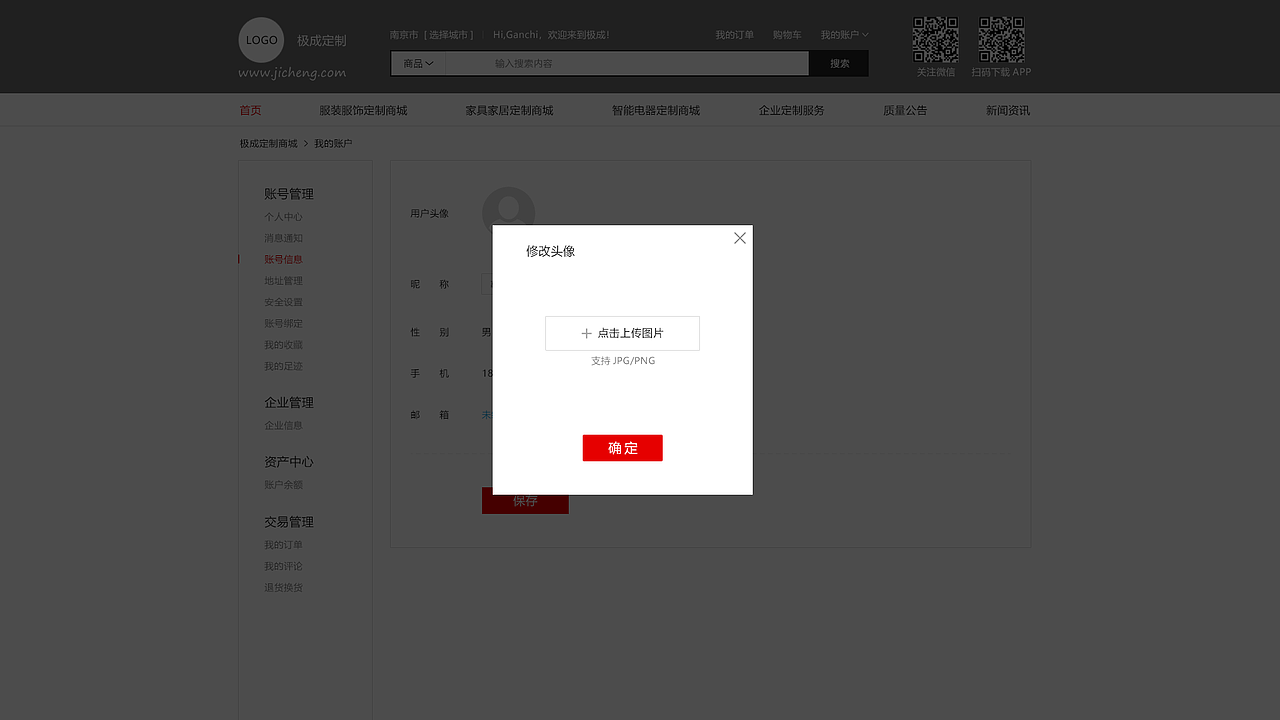Click the 购物车 shopping cart link

coord(787,34)
